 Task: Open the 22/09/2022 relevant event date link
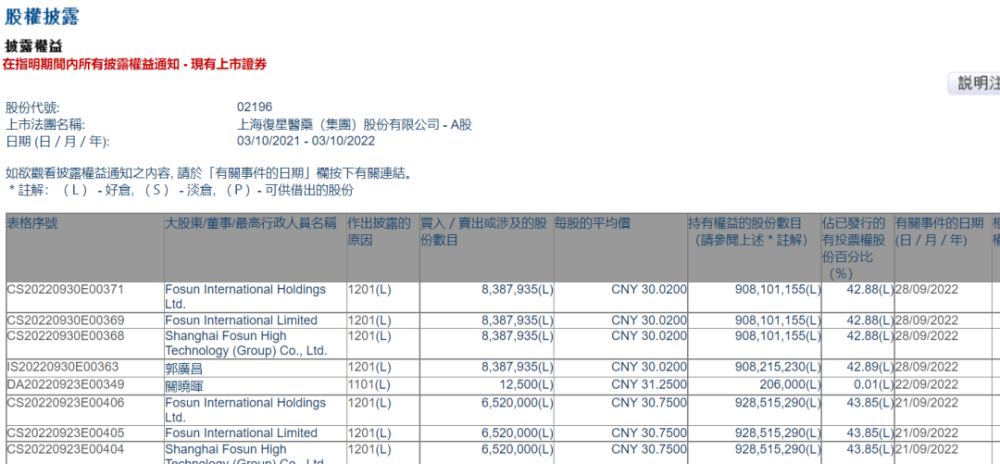tap(927, 384)
